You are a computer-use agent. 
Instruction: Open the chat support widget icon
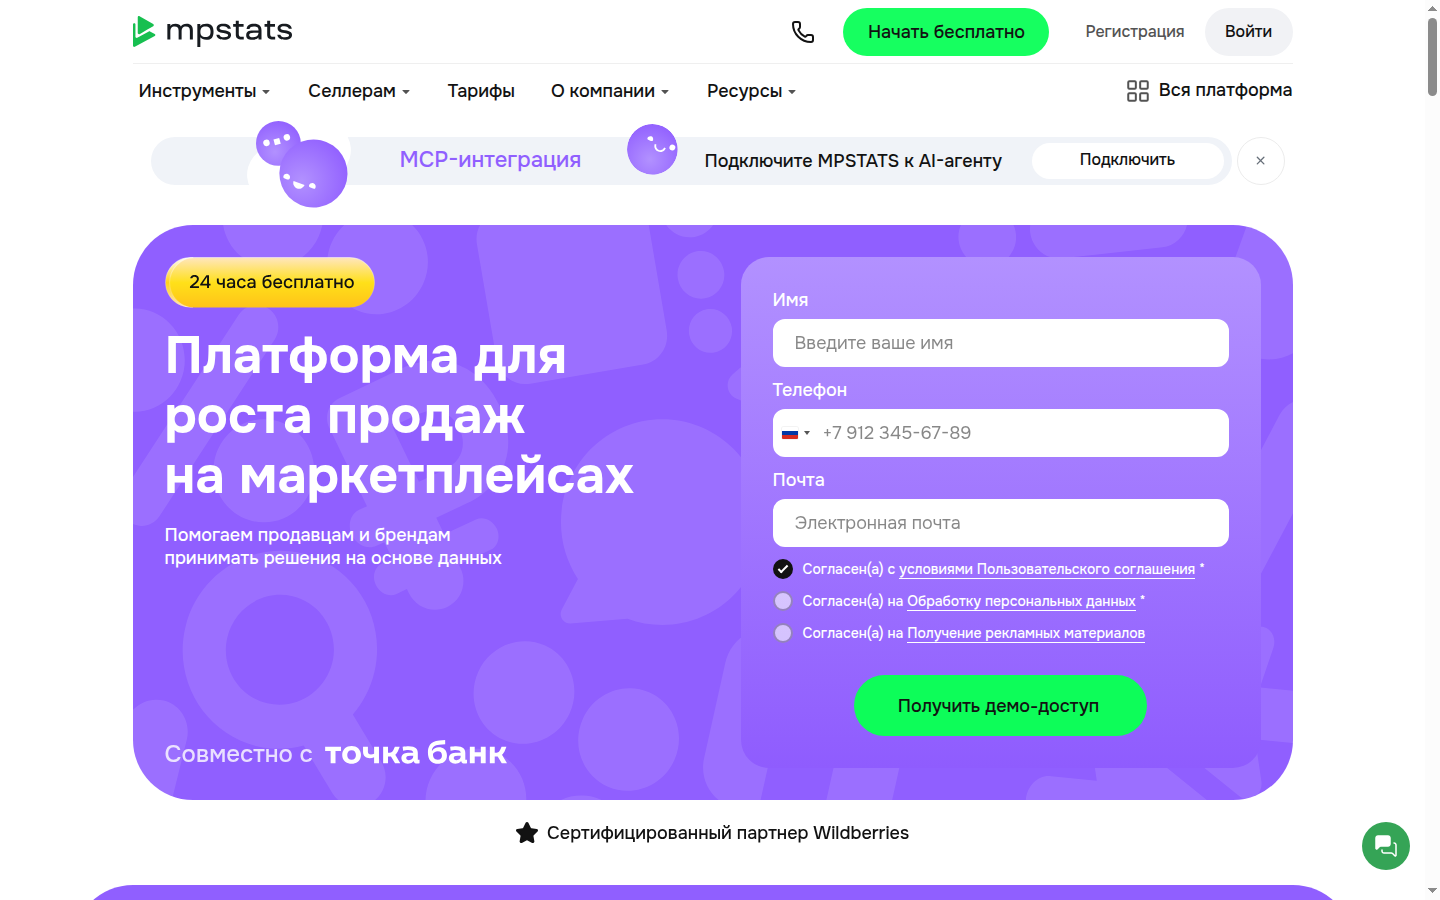point(1386,846)
